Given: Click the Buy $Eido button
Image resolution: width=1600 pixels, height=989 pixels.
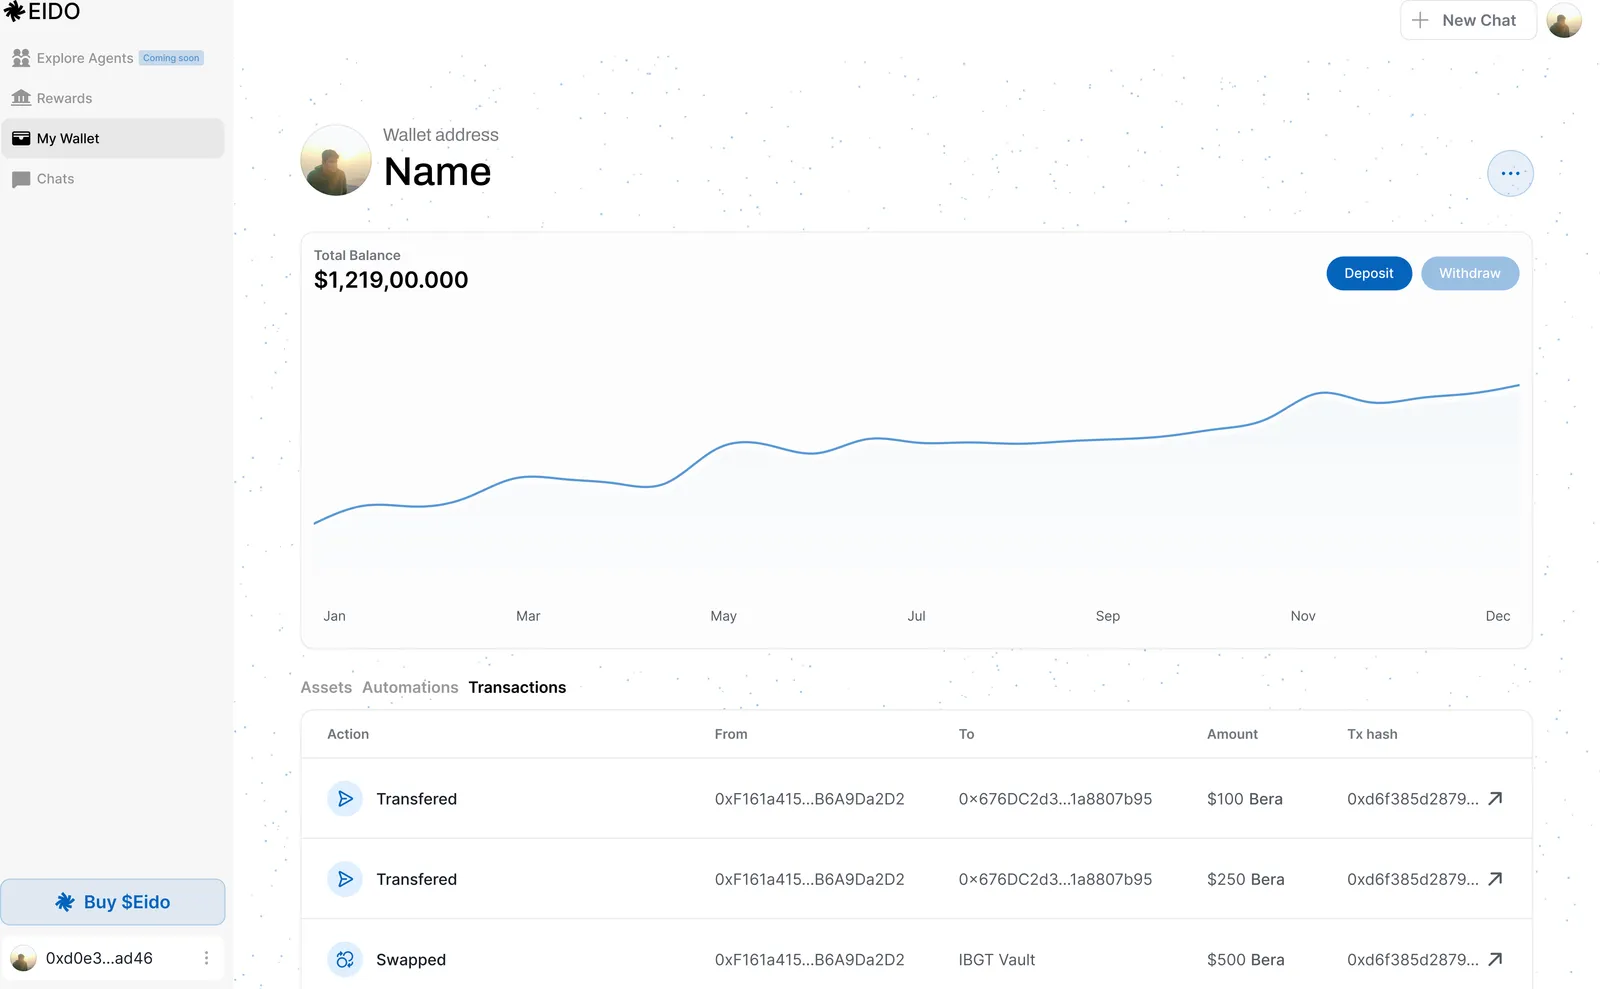Looking at the screenshot, I should pos(113,902).
